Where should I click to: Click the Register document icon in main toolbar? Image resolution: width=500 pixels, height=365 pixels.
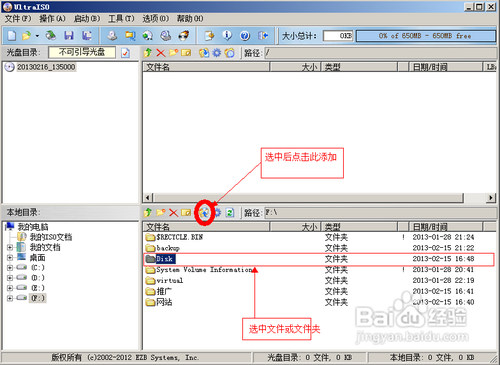(210, 35)
